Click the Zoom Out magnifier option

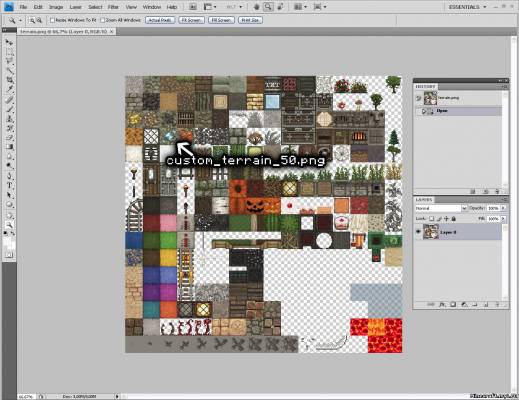pyautogui.click(x=39, y=20)
